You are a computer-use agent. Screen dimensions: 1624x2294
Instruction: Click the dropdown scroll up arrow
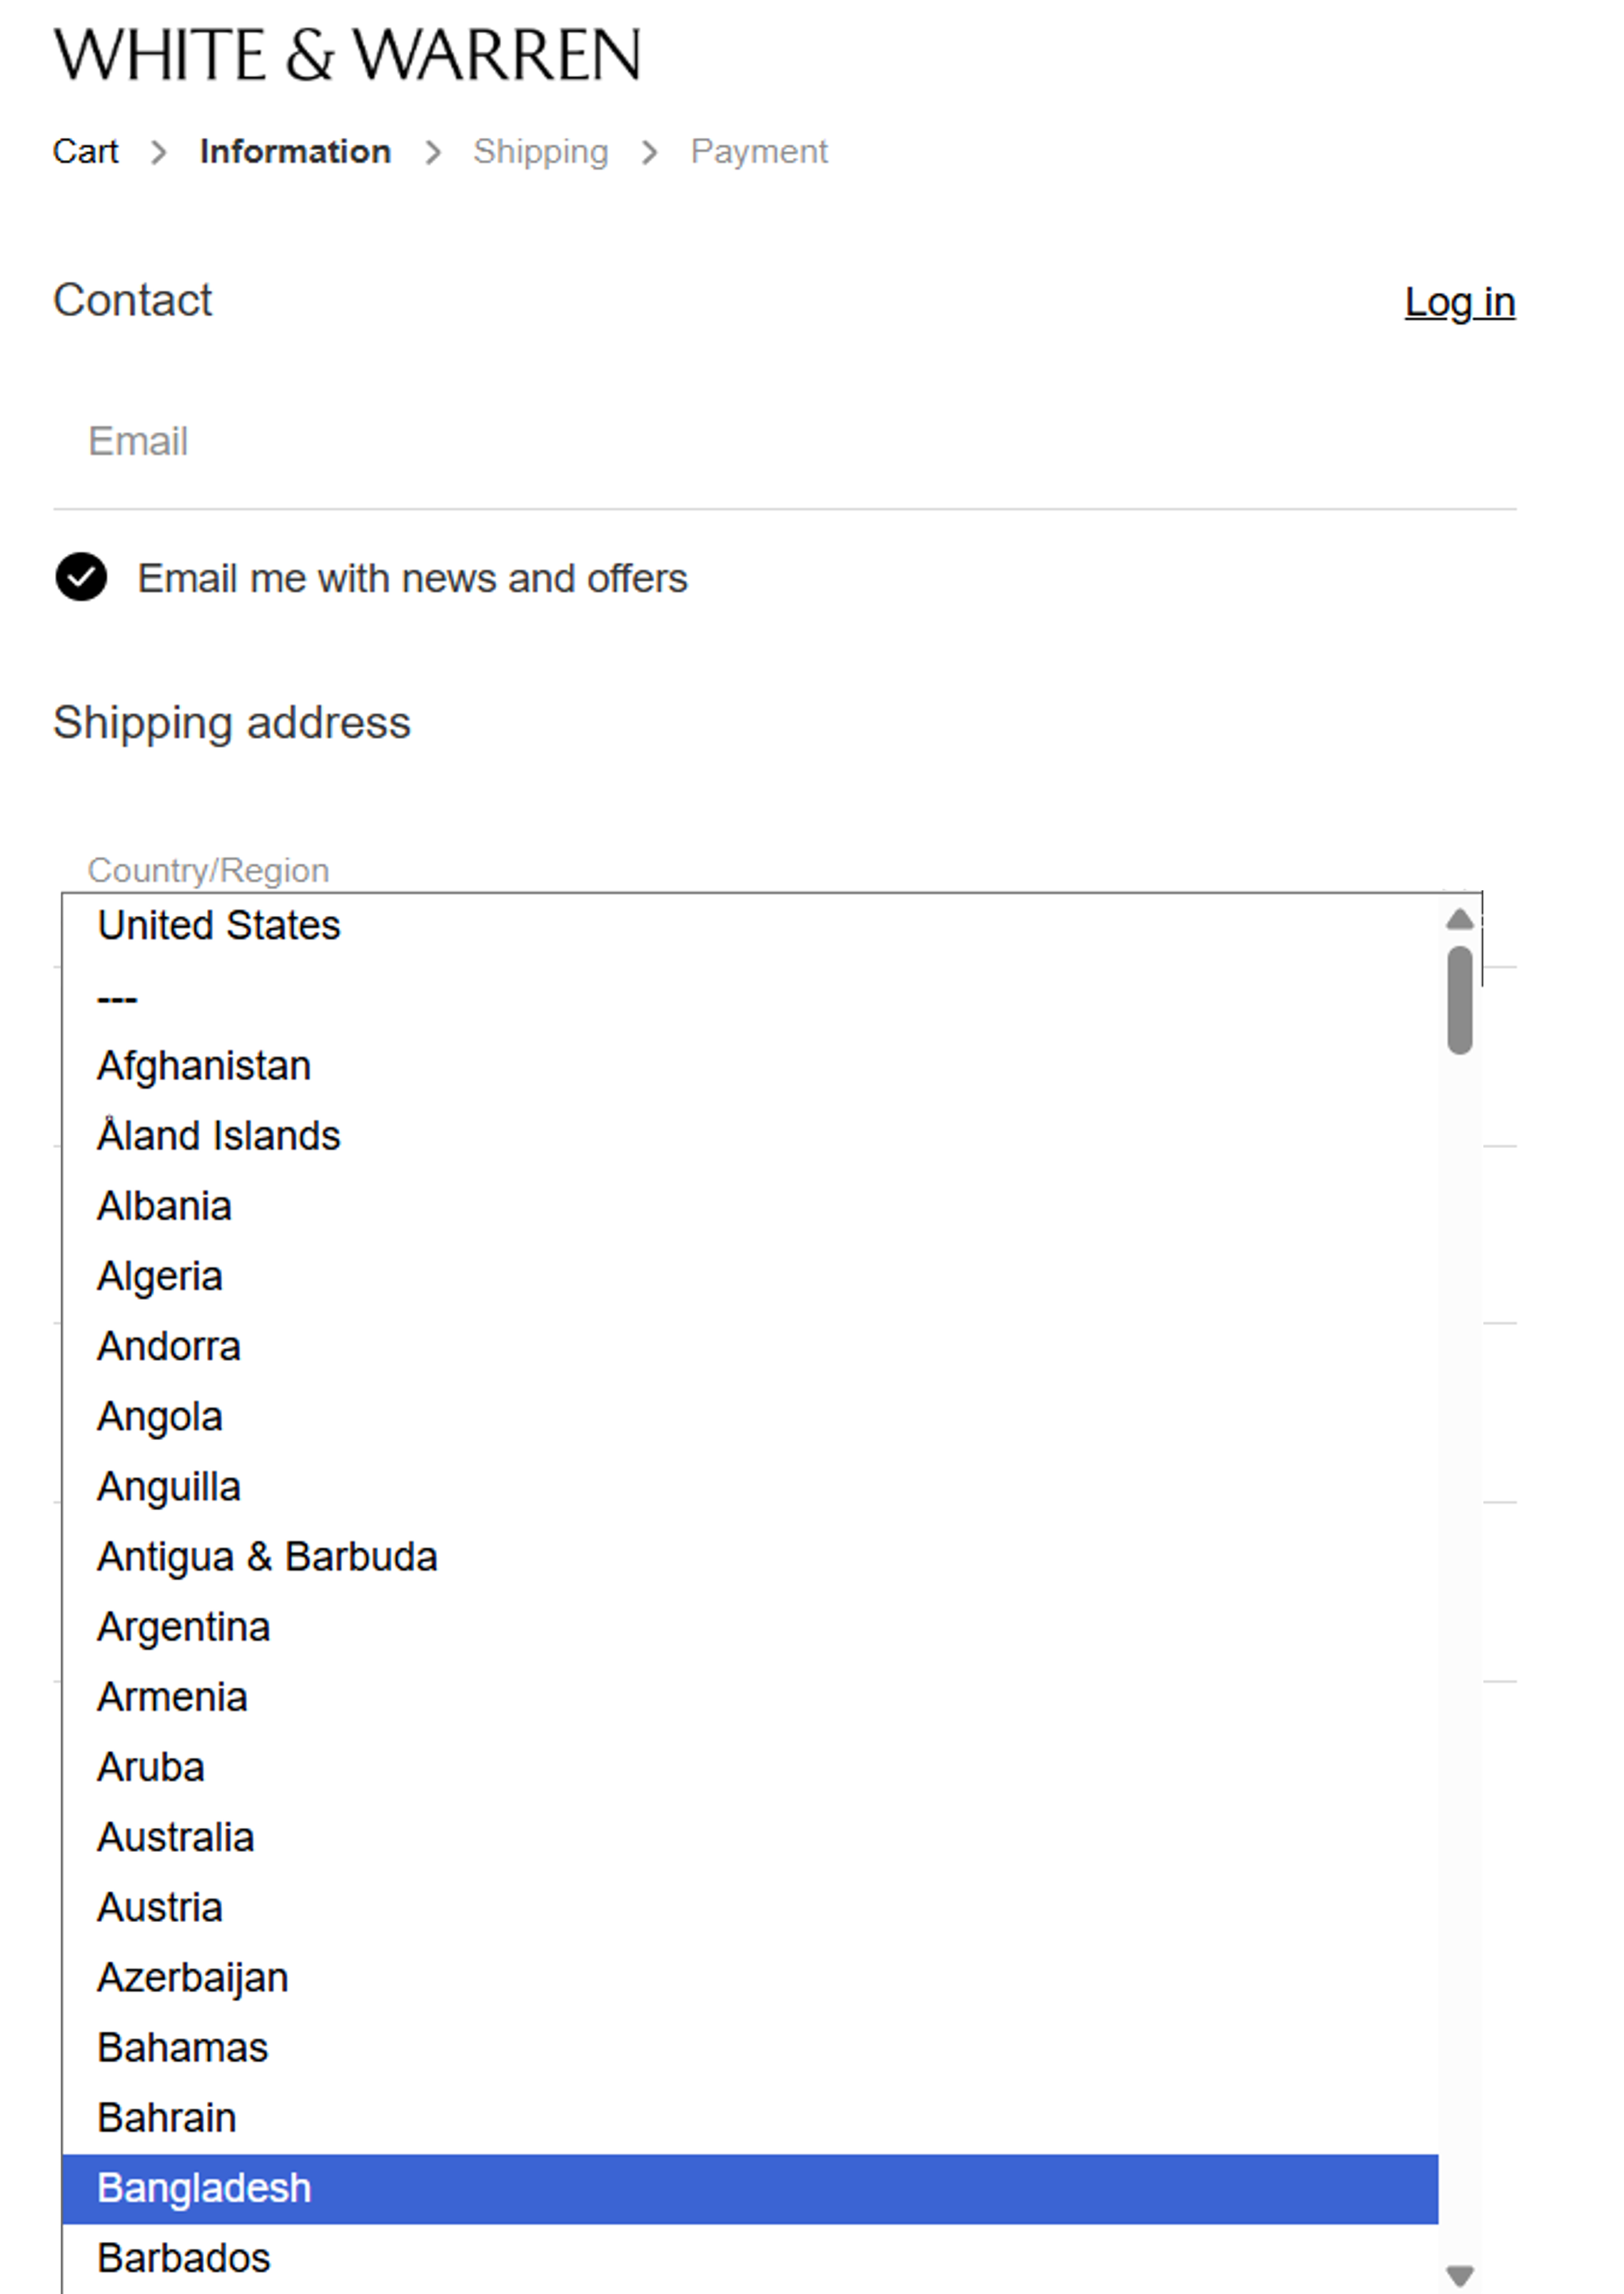click(x=1459, y=919)
